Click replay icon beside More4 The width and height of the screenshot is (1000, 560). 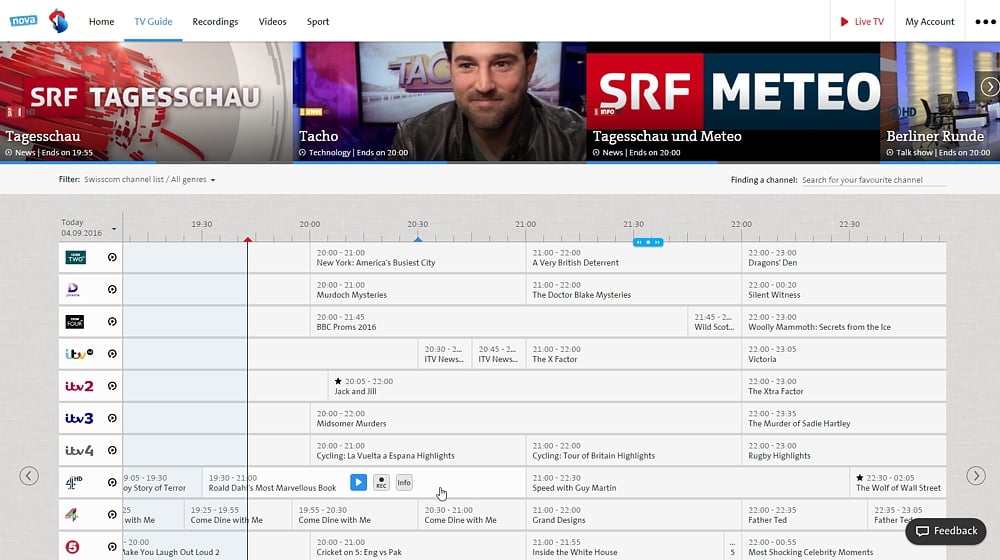click(x=112, y=514)
